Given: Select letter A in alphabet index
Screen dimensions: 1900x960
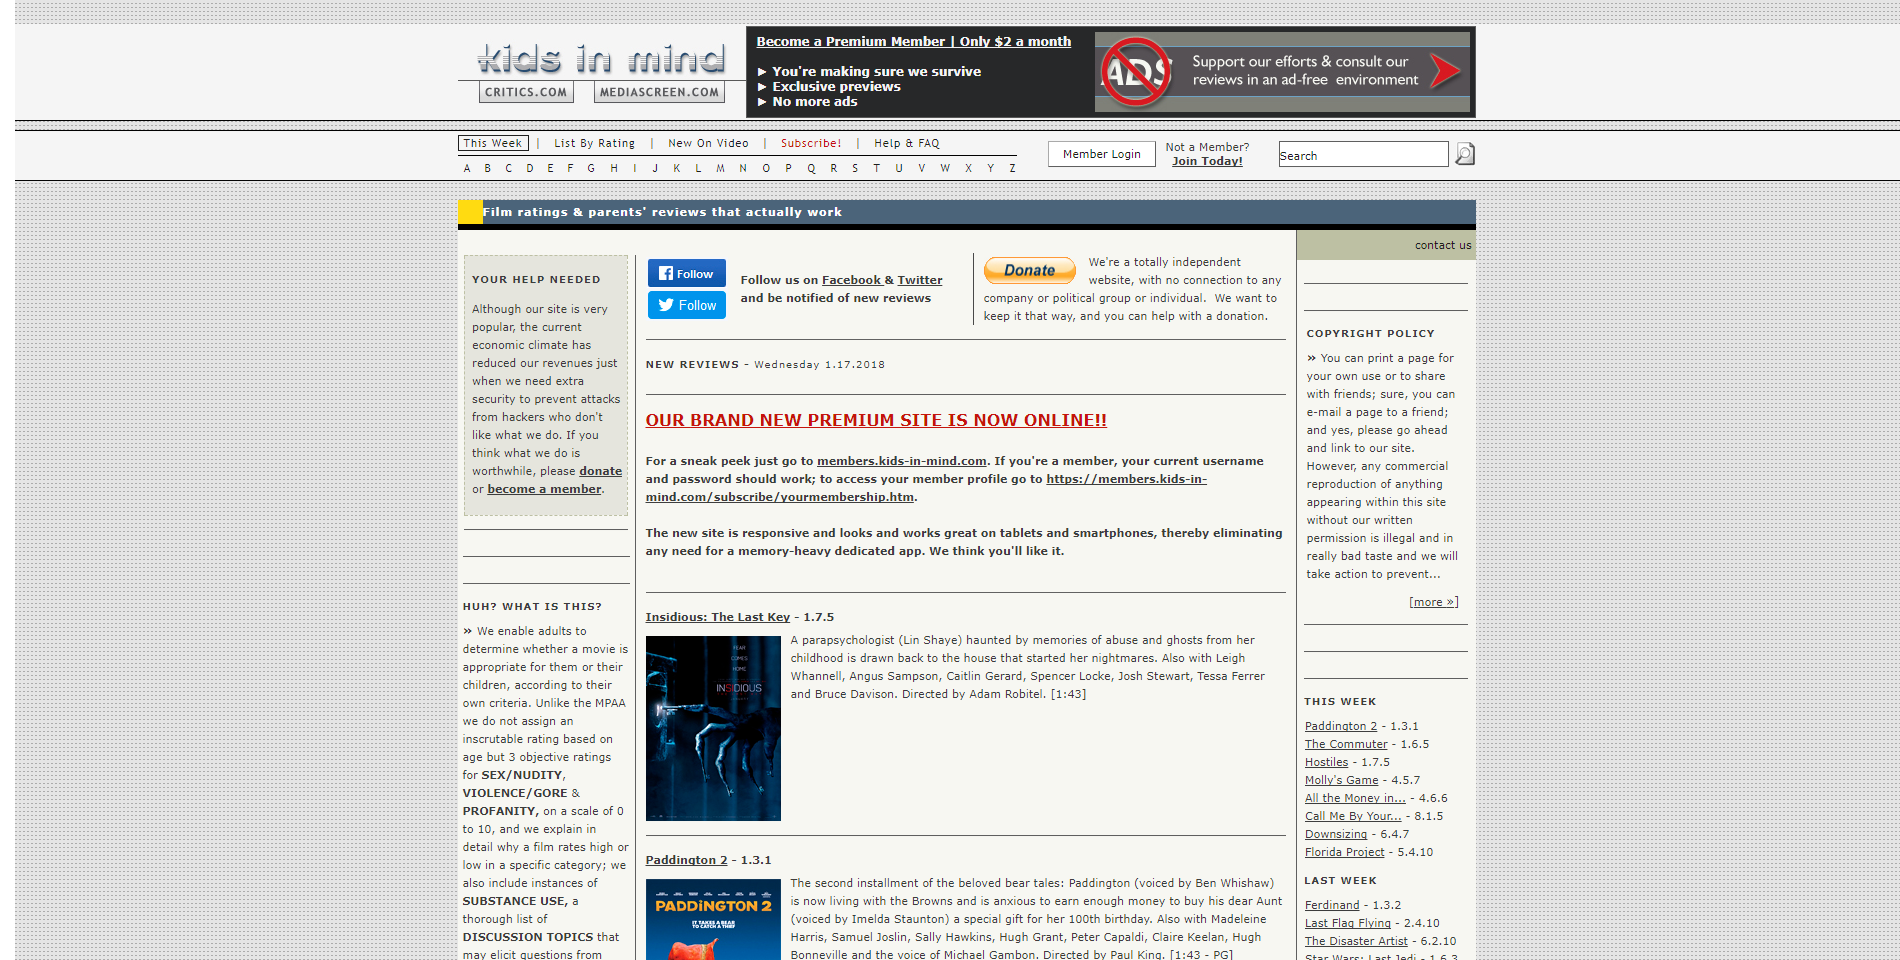Looking at the screenshot, I should pos(467,168).
